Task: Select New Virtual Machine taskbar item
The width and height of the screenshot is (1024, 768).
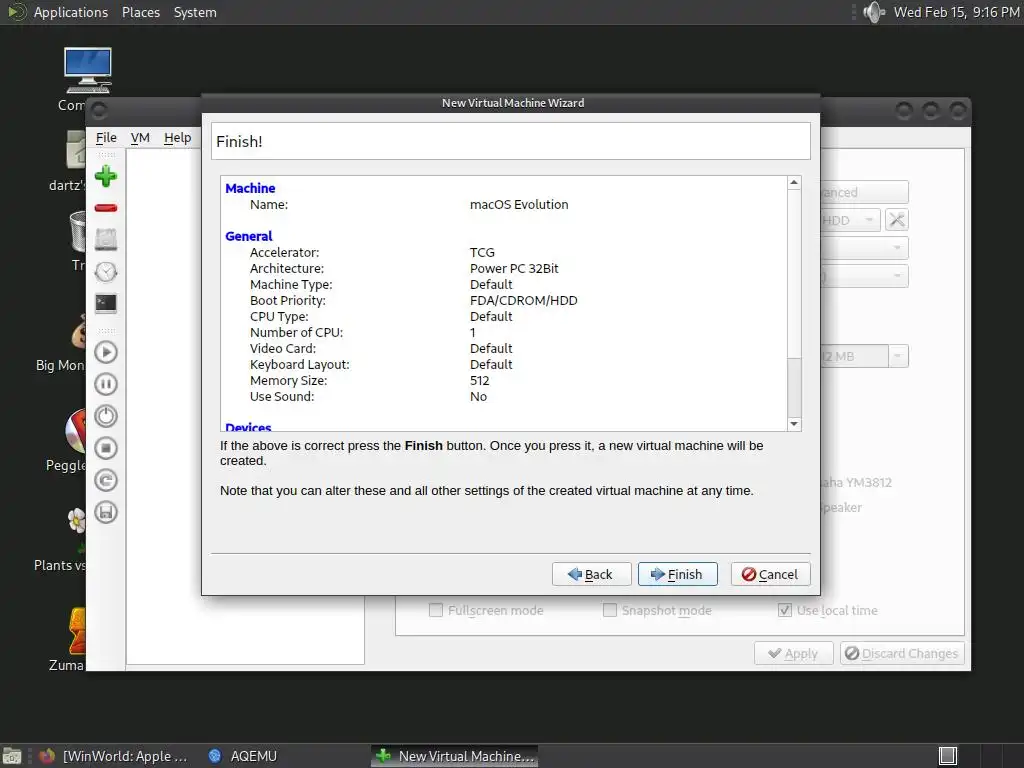Action: click(455, 756)
